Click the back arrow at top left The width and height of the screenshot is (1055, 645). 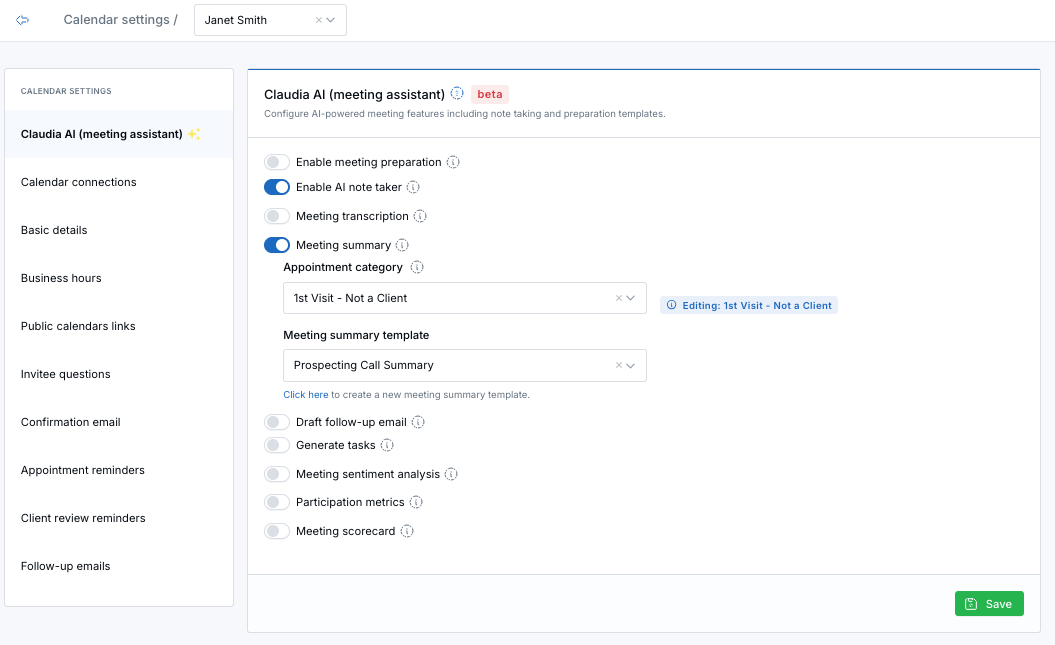click(x=22, y=18)
